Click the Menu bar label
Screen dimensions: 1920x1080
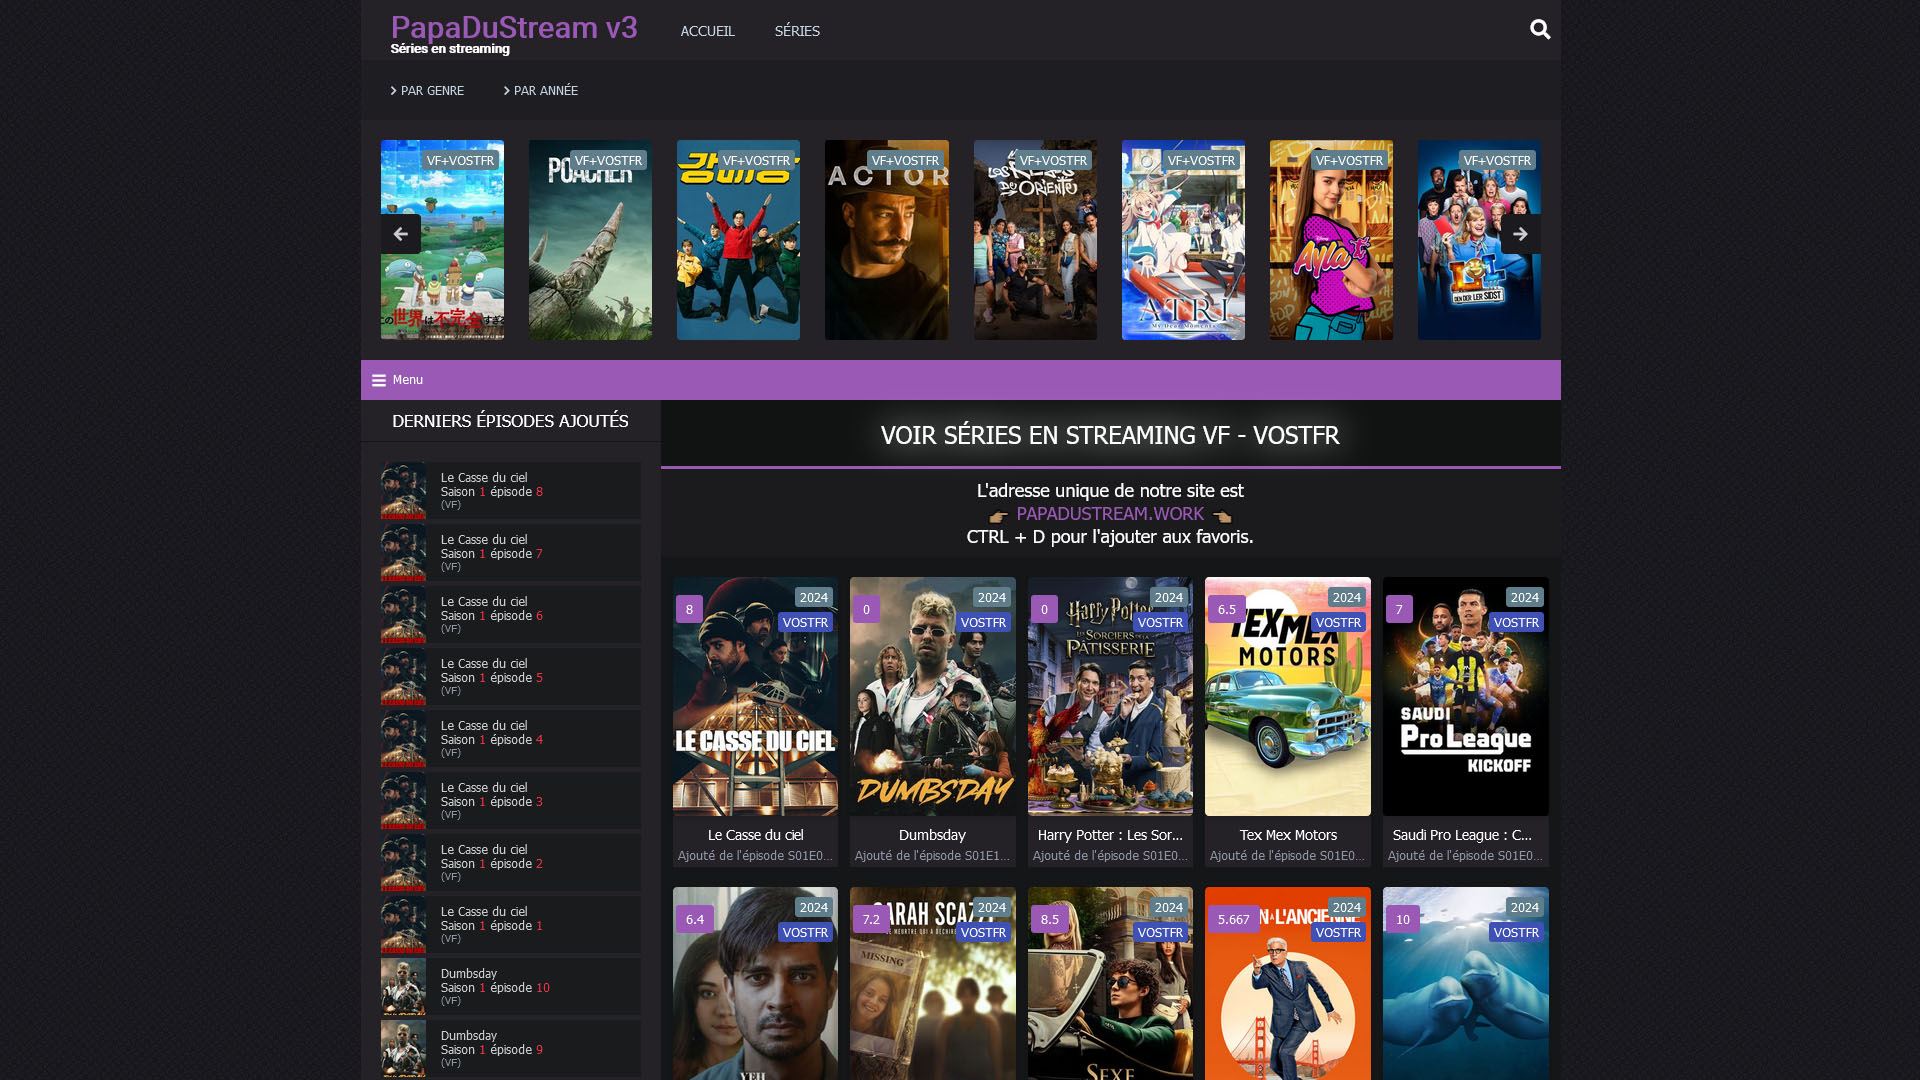click(408, 380)
